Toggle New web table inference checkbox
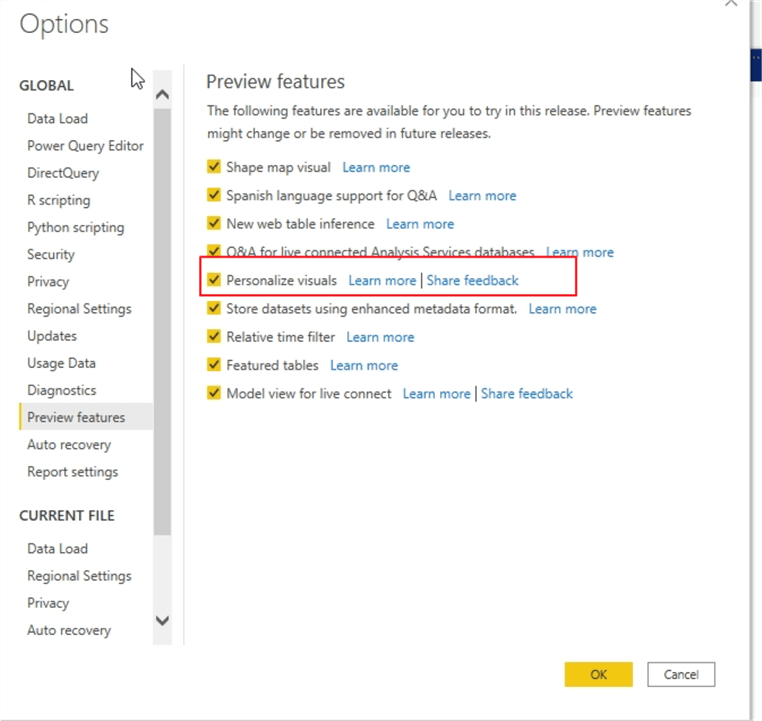 pyautogui.click(x=213, y=223)
